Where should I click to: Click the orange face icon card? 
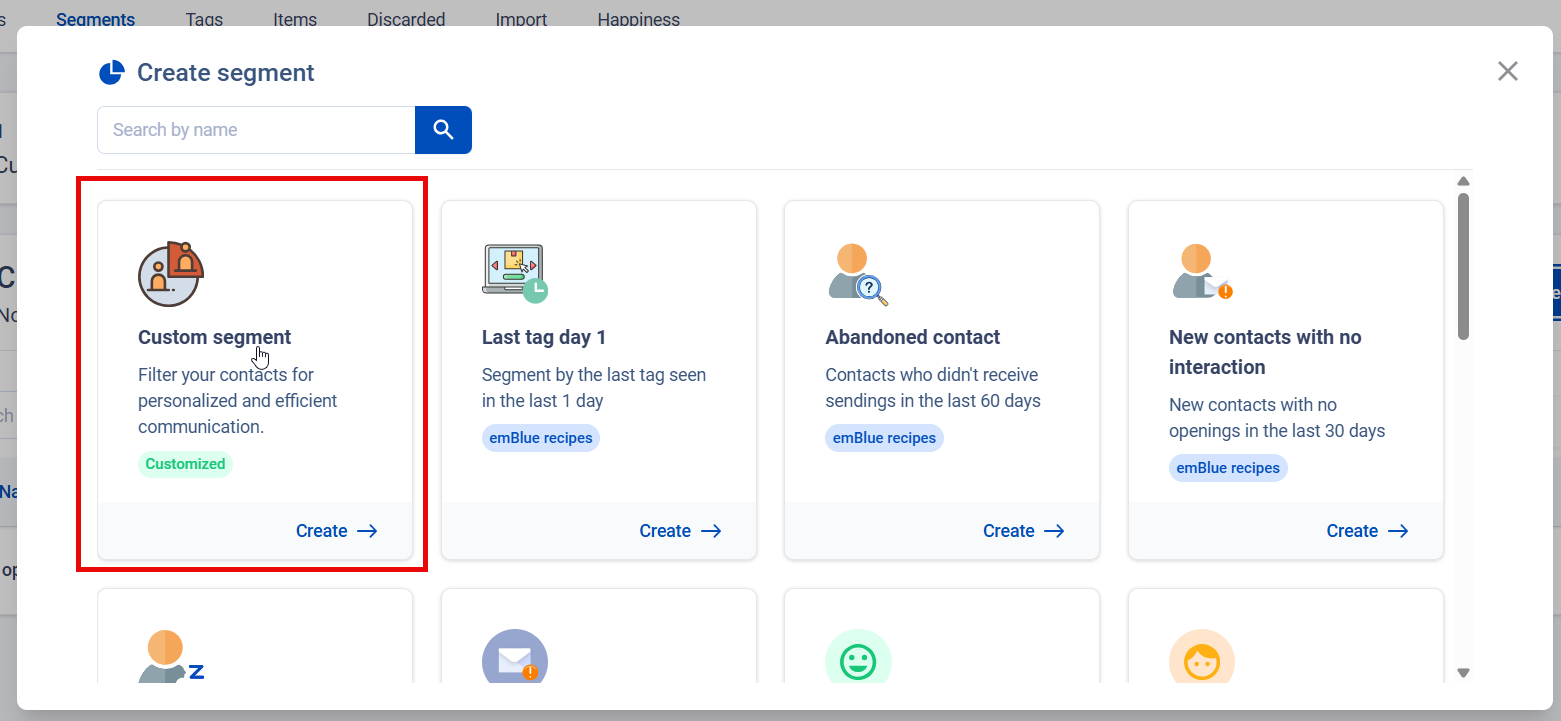coord(1201,660)
